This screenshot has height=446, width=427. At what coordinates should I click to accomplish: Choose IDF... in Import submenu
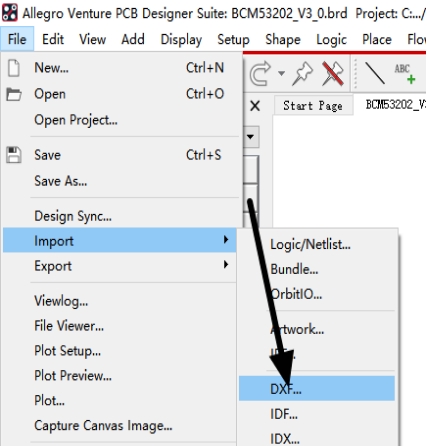317,414
